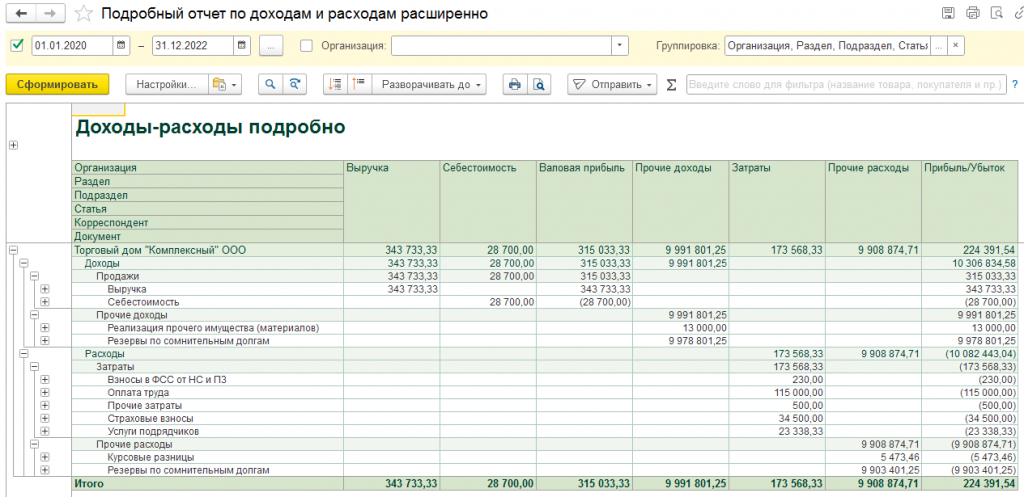Open the Разворачивать до dropdown
The image size is (1024, 497).
429,84
